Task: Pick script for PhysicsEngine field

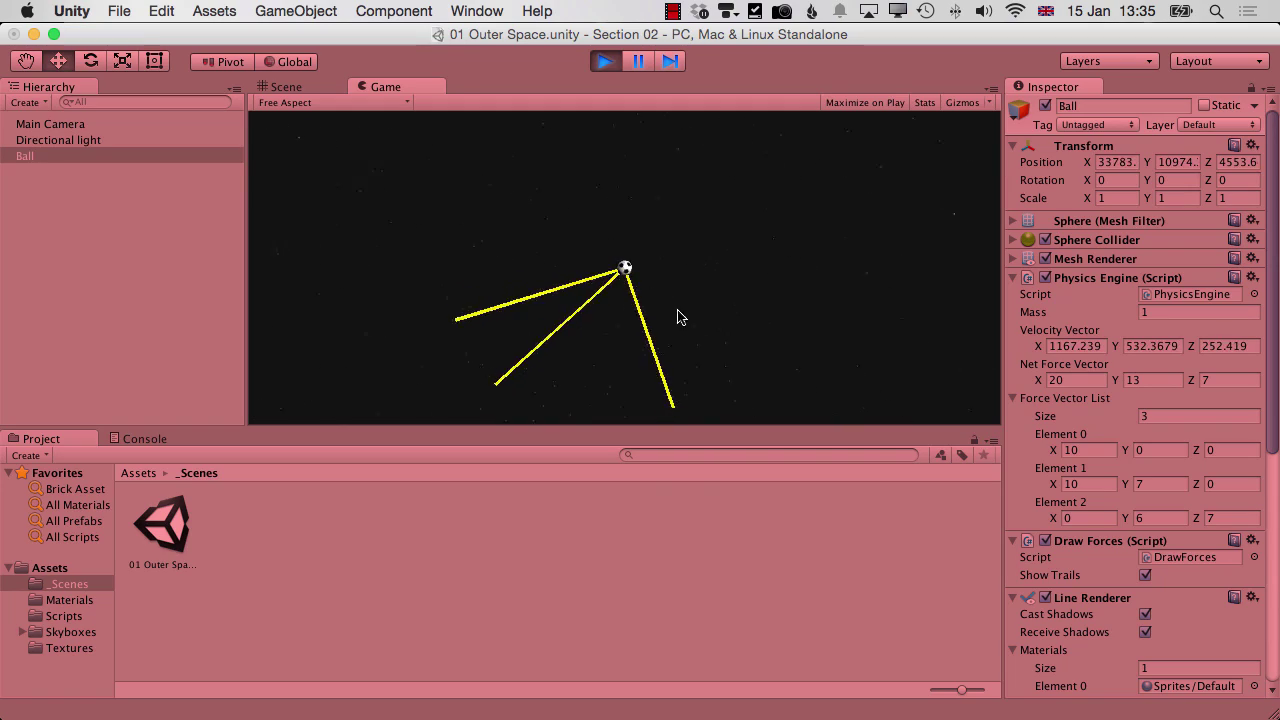Action: 1254,294
